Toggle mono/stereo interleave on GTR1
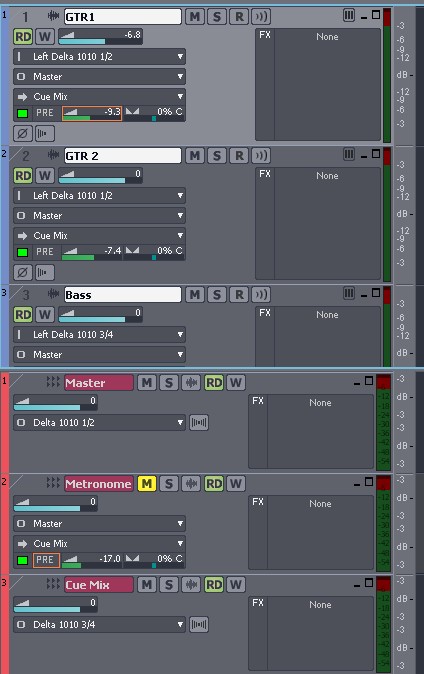This screenshot has height=674, width=424. pyautogui.click(x=45, y=134)
